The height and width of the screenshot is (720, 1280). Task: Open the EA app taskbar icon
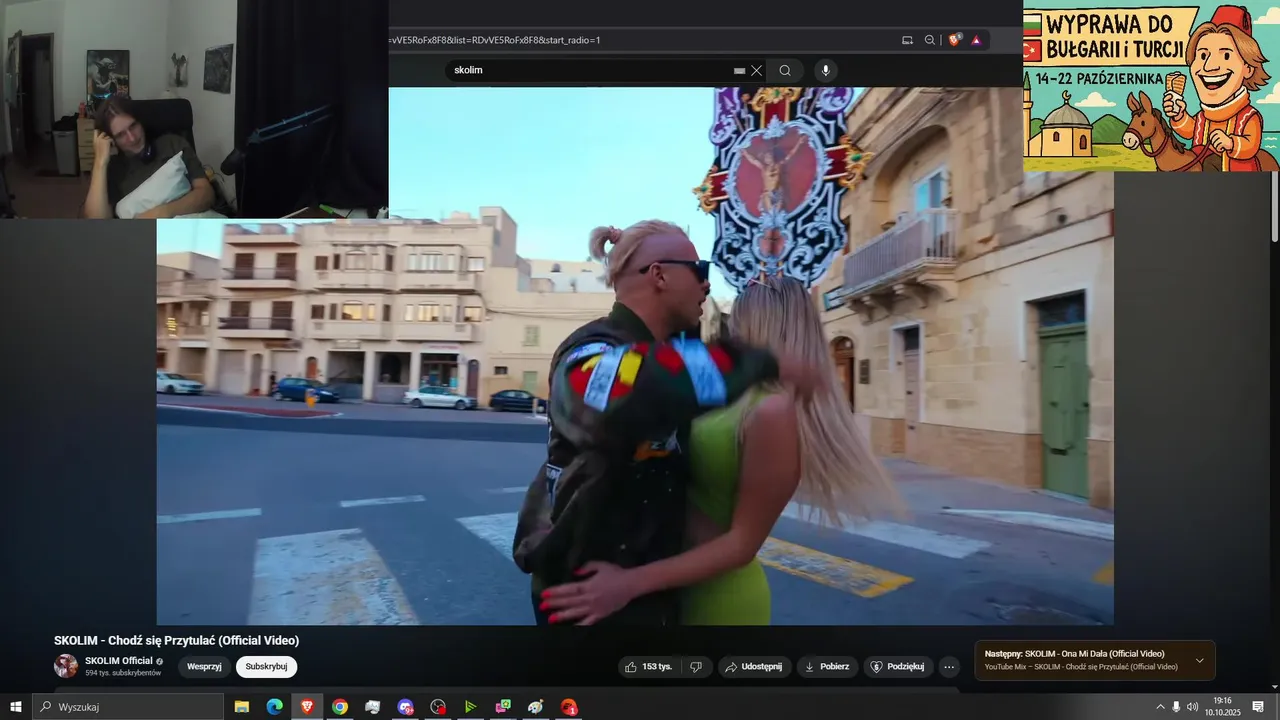[569, 707]
